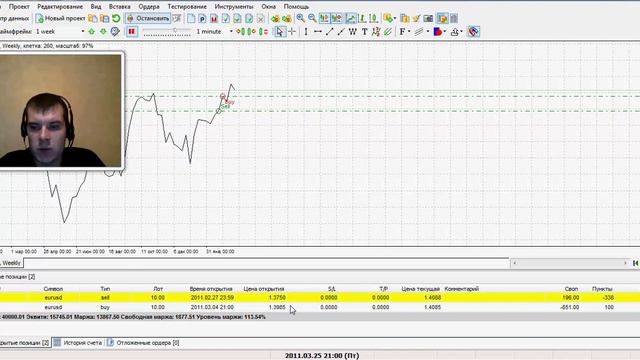Click the scroll-to-end icon beside chart scrollbar
Screen dimensions: 640x360
pyautogui.click(x=636, y=263)
